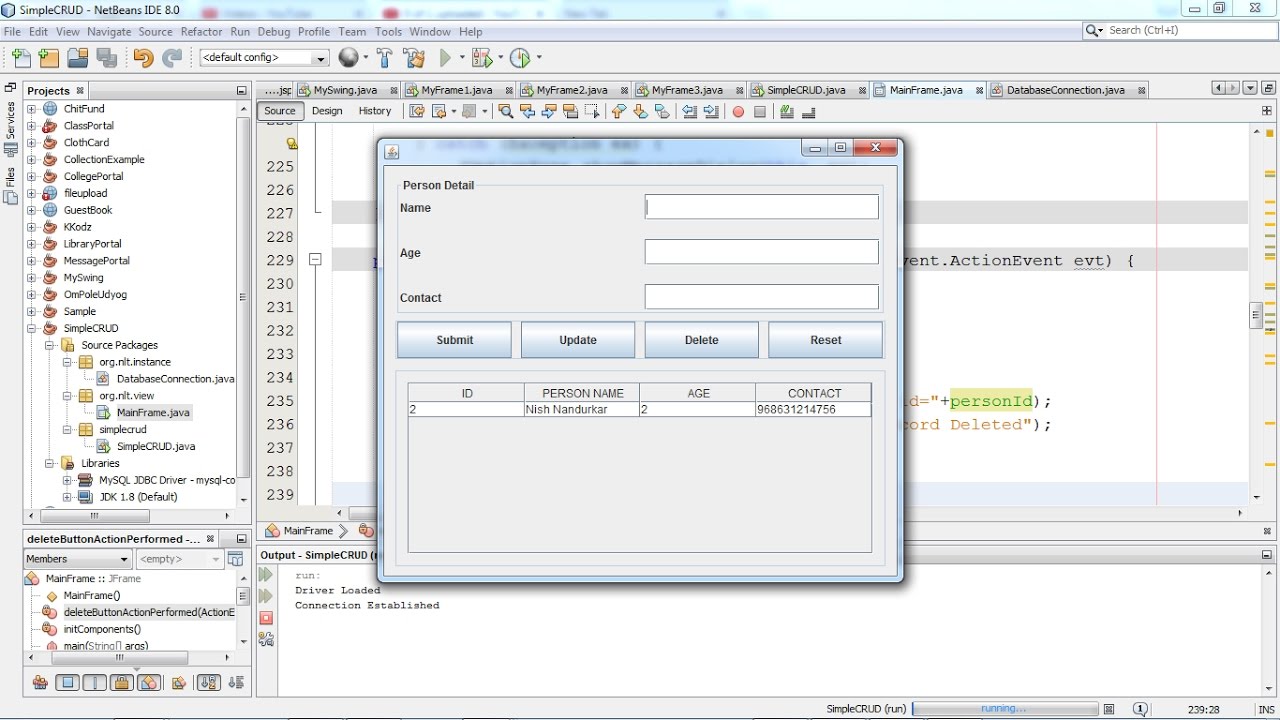Click the New Project toolbar icon
The image size is (1280, 720).
[x=49, y=58]
